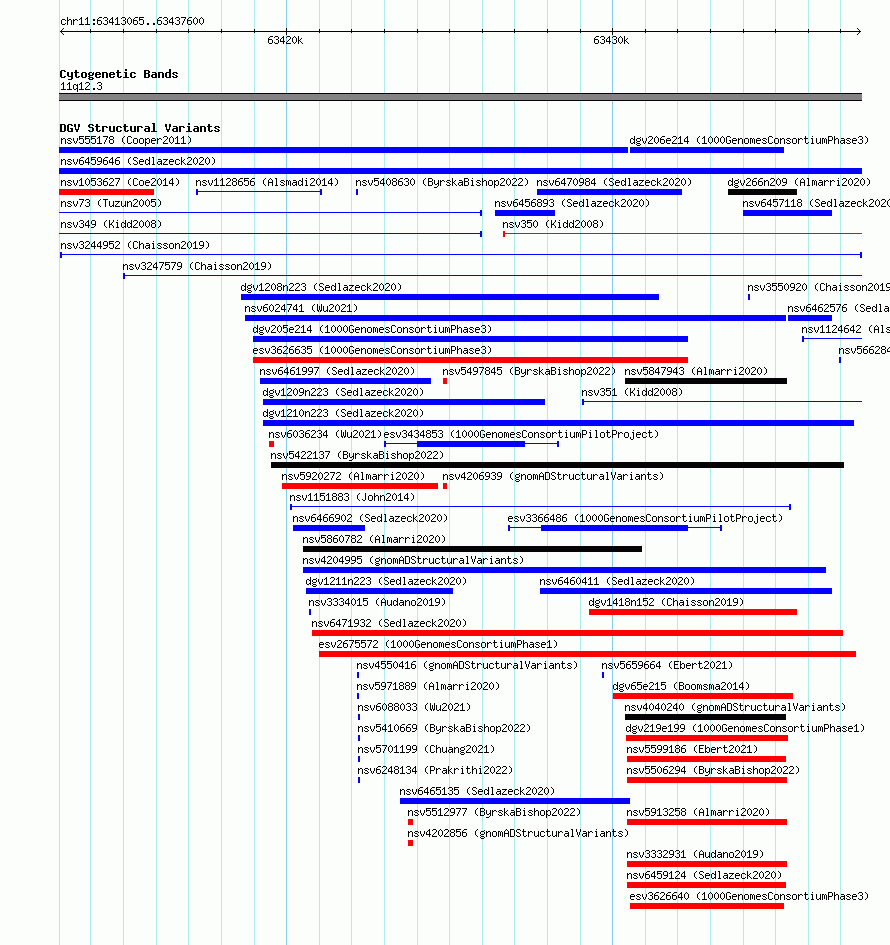
Task: Click nsv4202856 gnomAD variant label
Action: (x=518, y=834)
